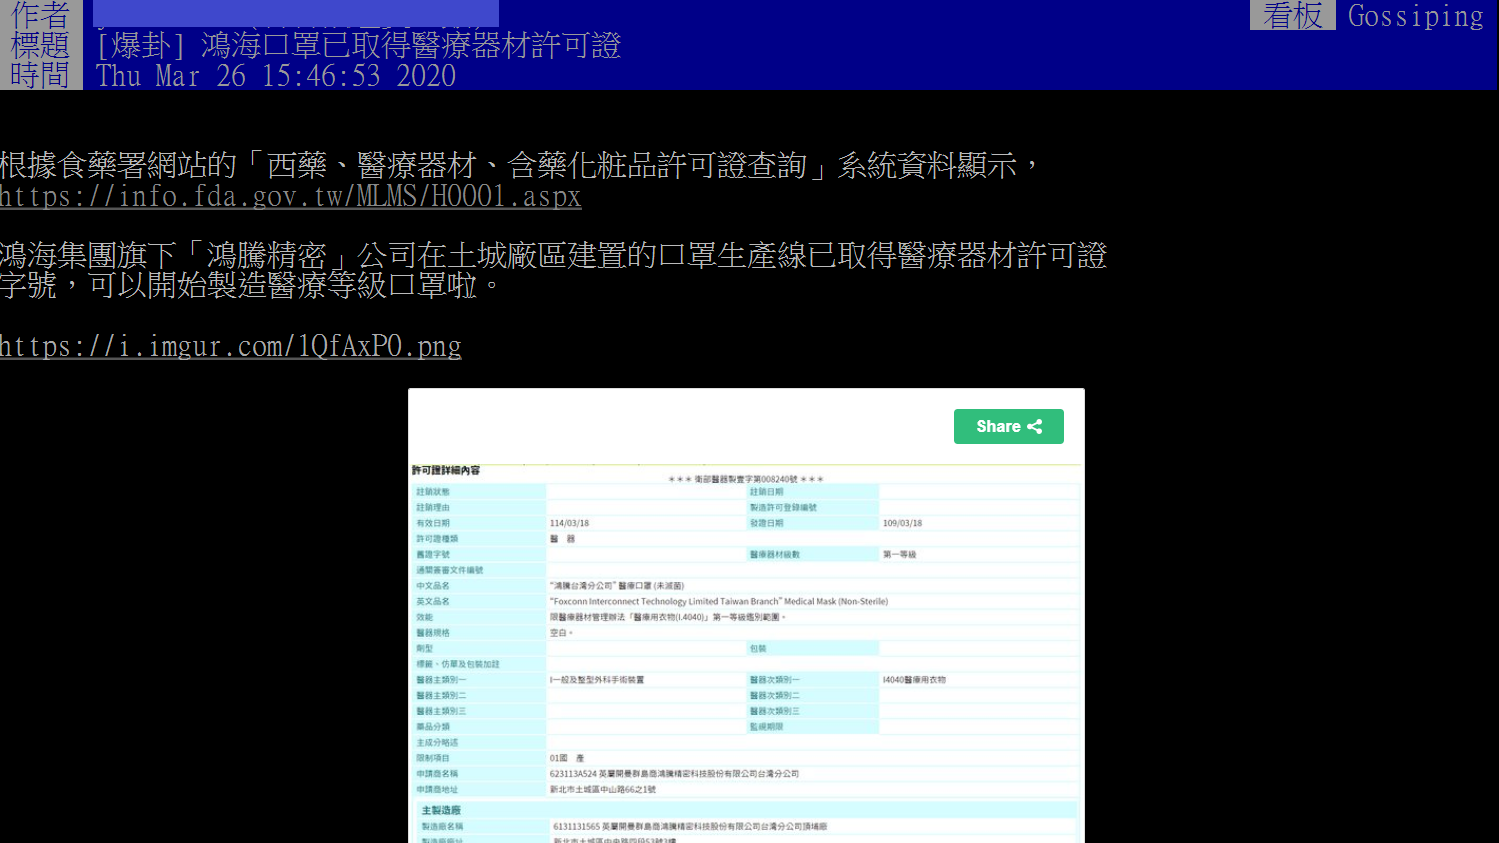Click the green Share button
Viewport: 1499px width, 843px height.
pyautogui.click(x=1008, y=426)
